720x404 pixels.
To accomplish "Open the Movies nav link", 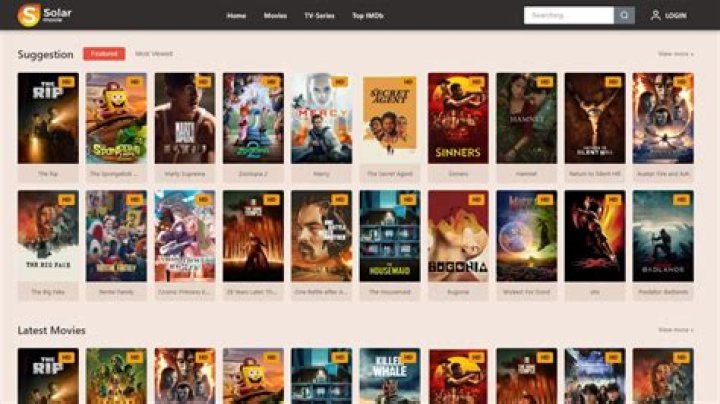I will [275, 16].
